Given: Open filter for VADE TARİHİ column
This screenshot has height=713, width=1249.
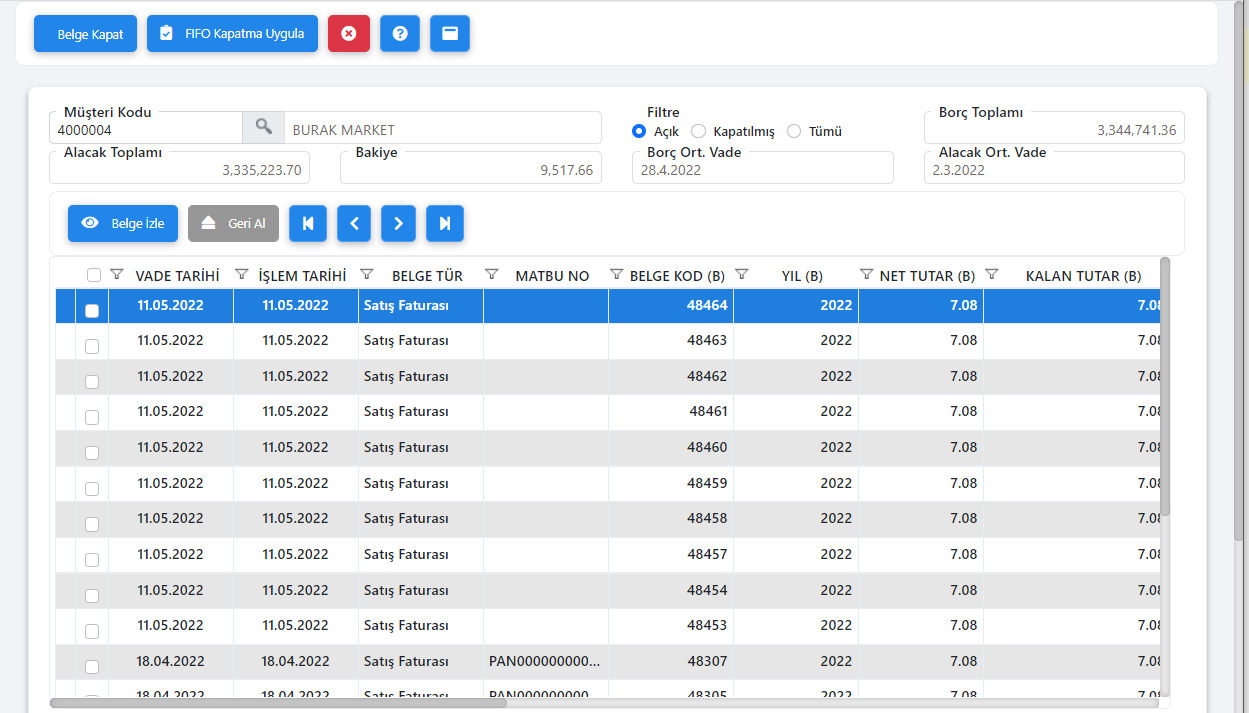Looking at the screenshot, I should coord(117,274).
